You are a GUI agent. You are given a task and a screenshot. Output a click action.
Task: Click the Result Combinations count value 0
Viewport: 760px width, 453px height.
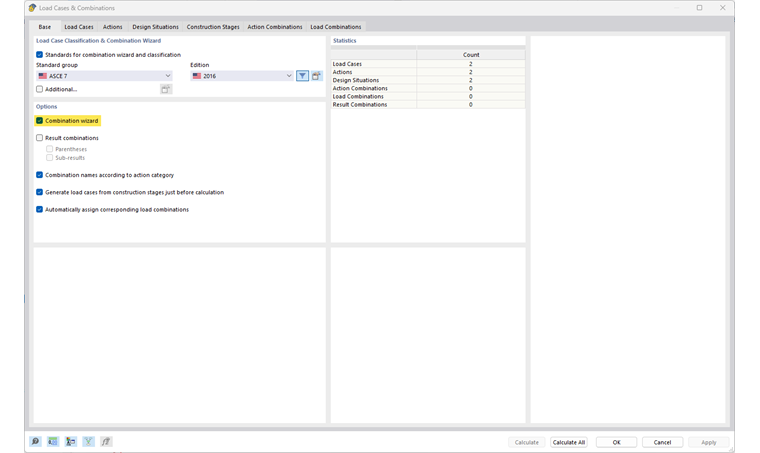tap(471, 105)
